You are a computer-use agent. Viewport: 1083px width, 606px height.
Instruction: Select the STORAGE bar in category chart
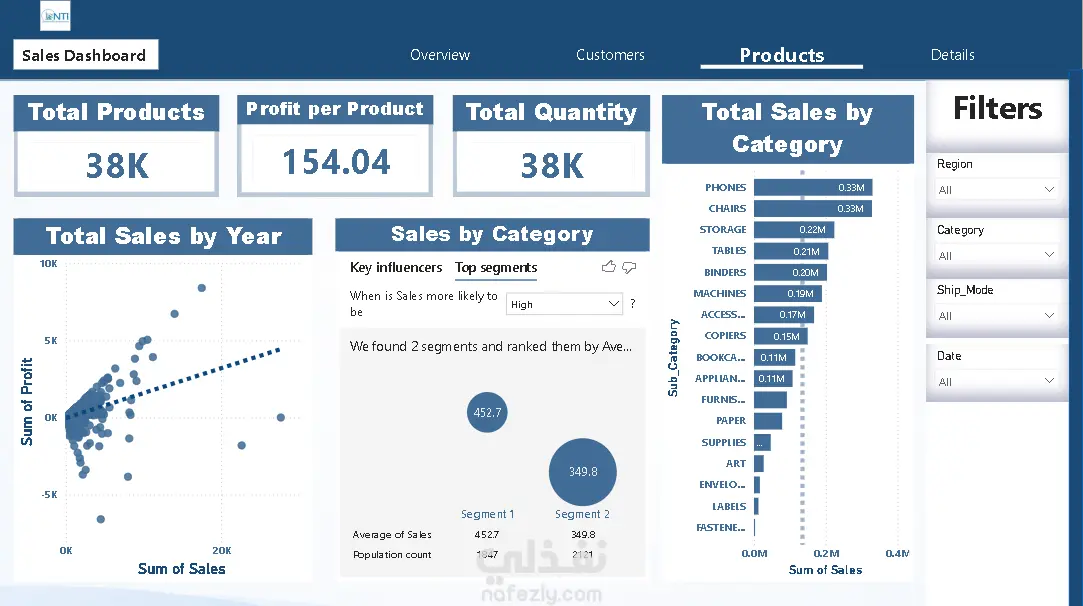point(794,229)
